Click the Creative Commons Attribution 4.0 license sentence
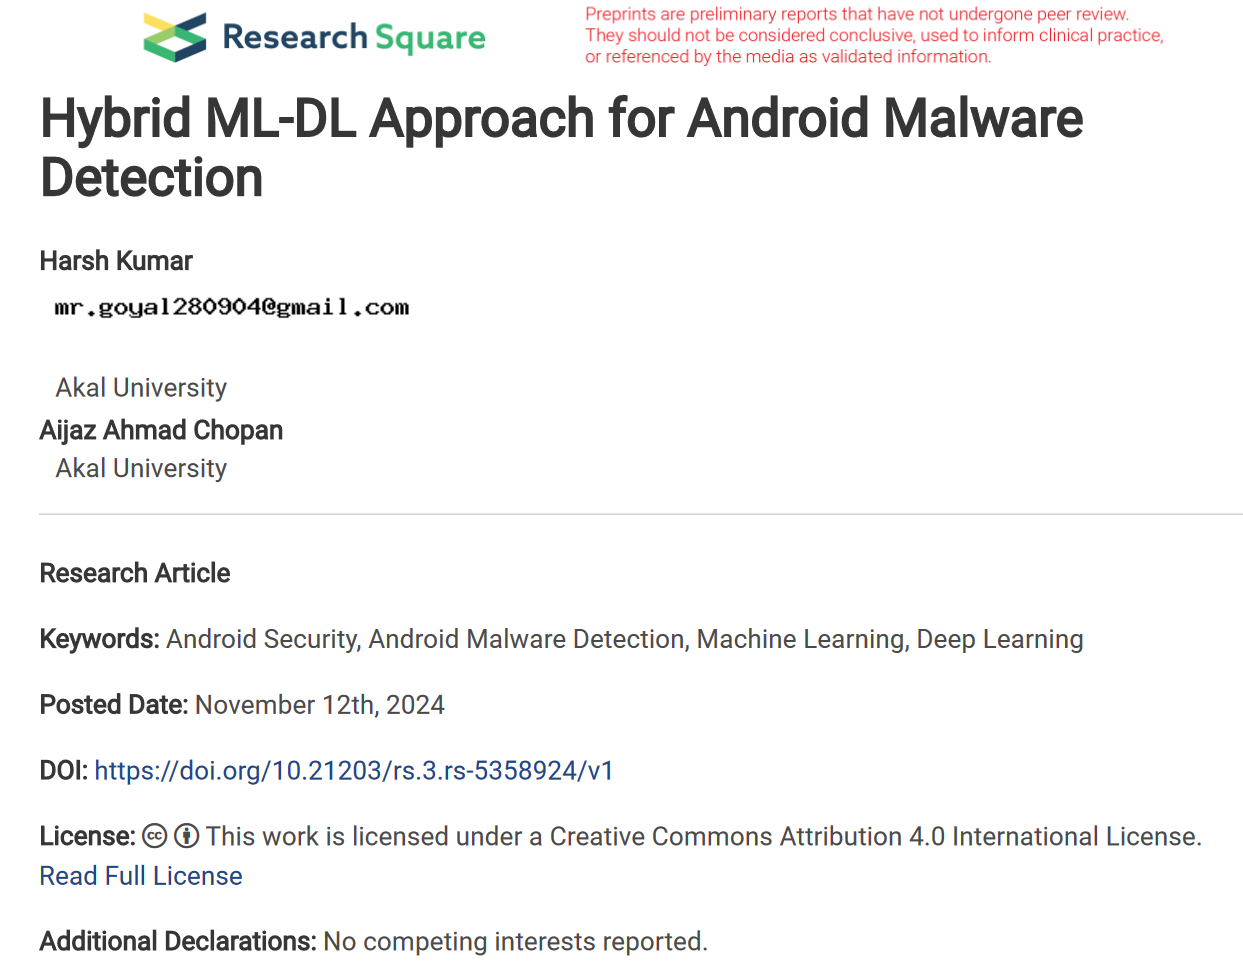This screenshot has width=1243, height=971. [x=703, y=836]
